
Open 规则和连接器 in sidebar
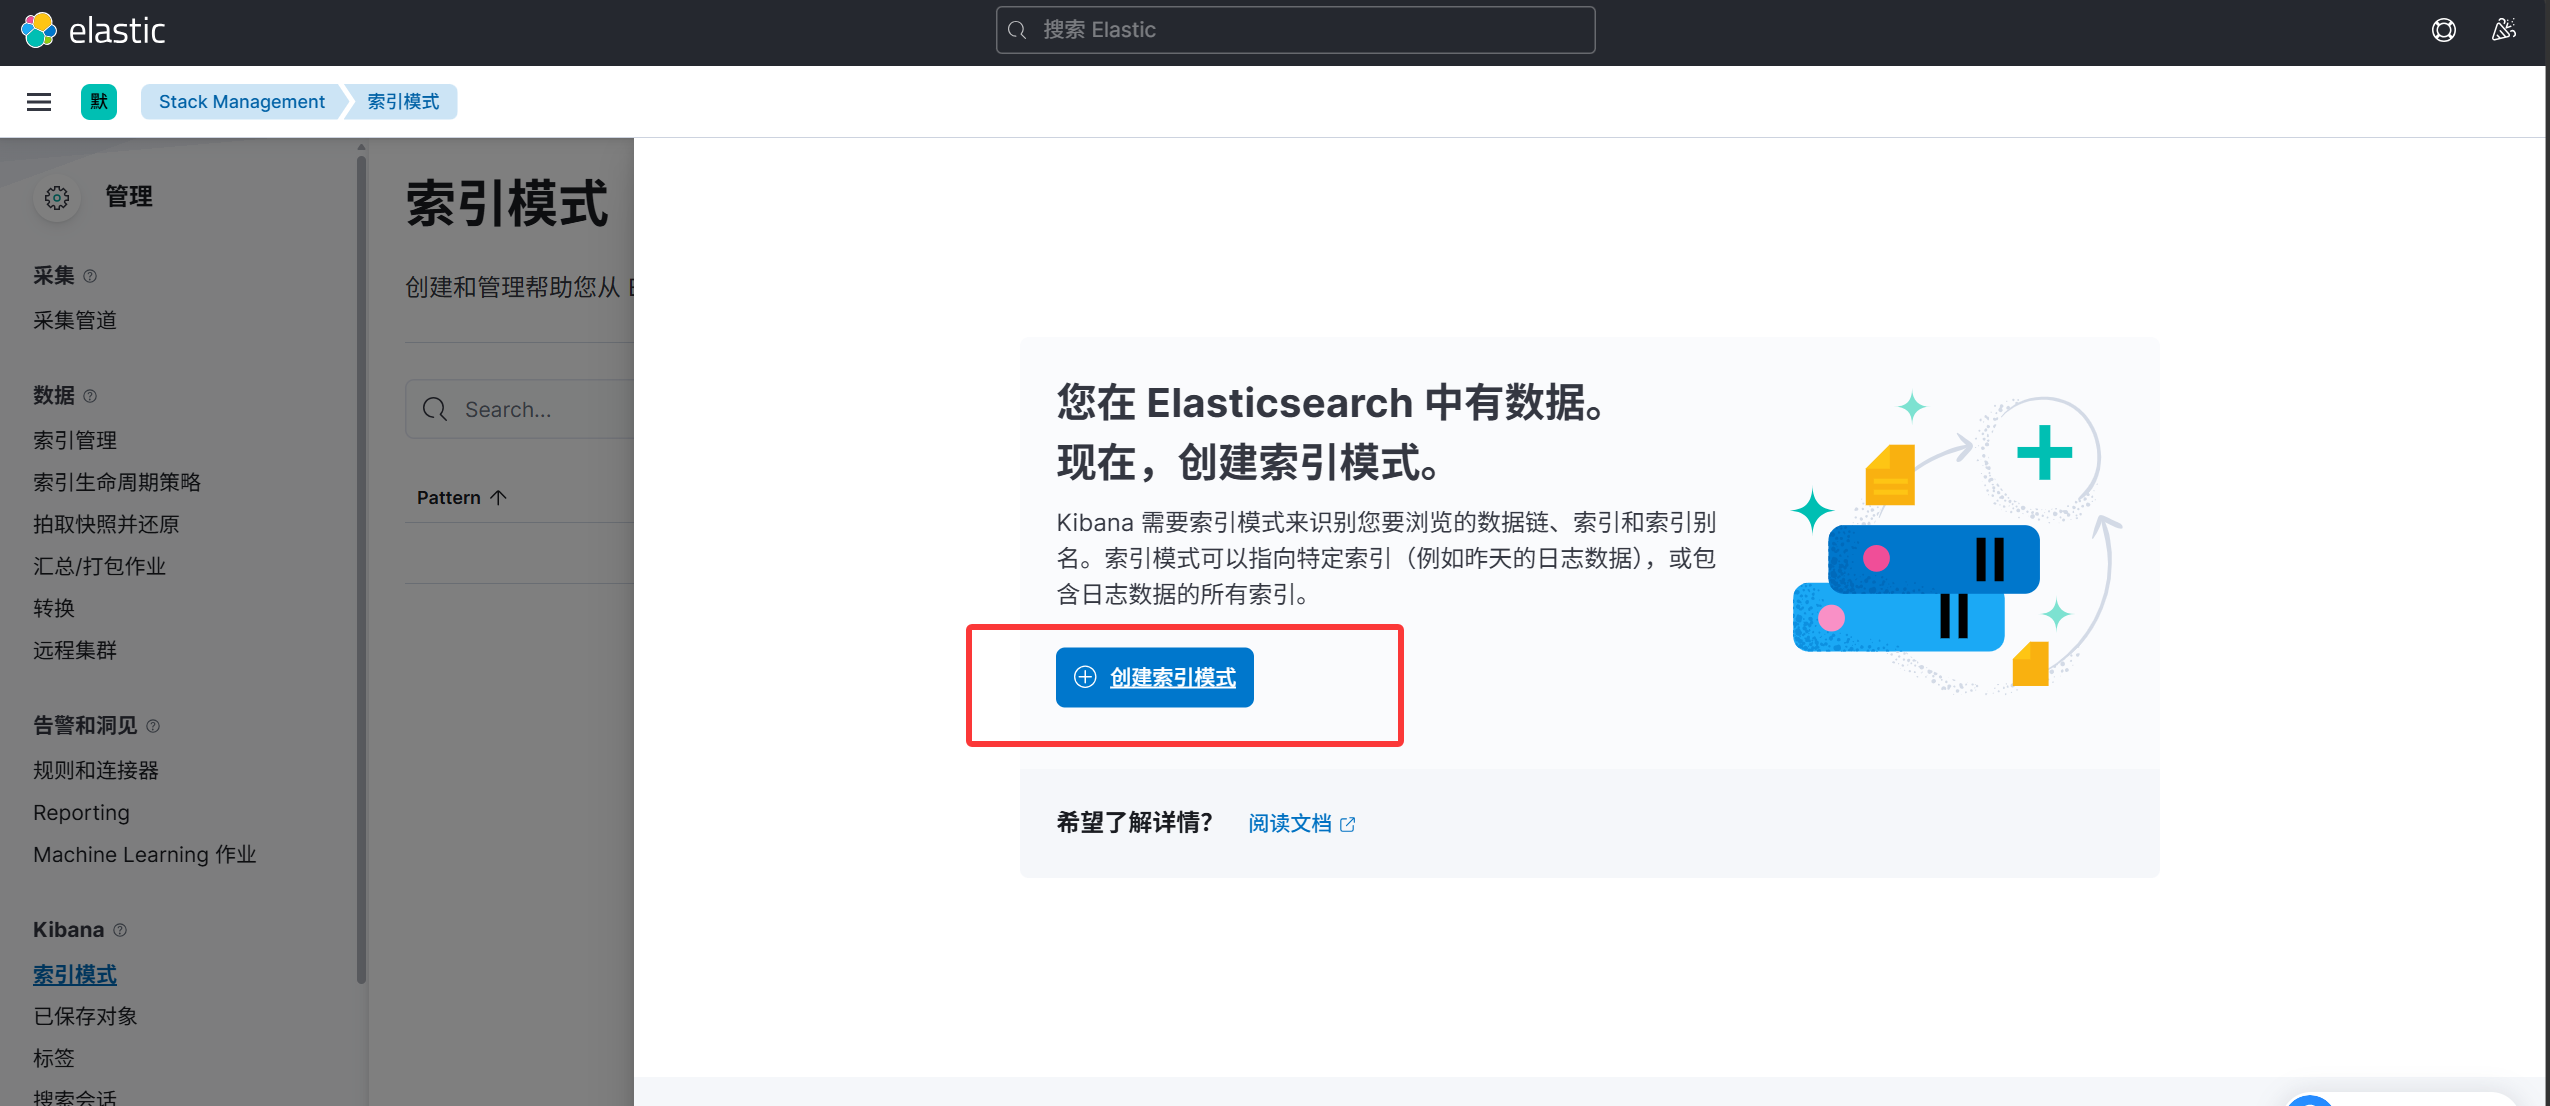(x=96, y=771)
